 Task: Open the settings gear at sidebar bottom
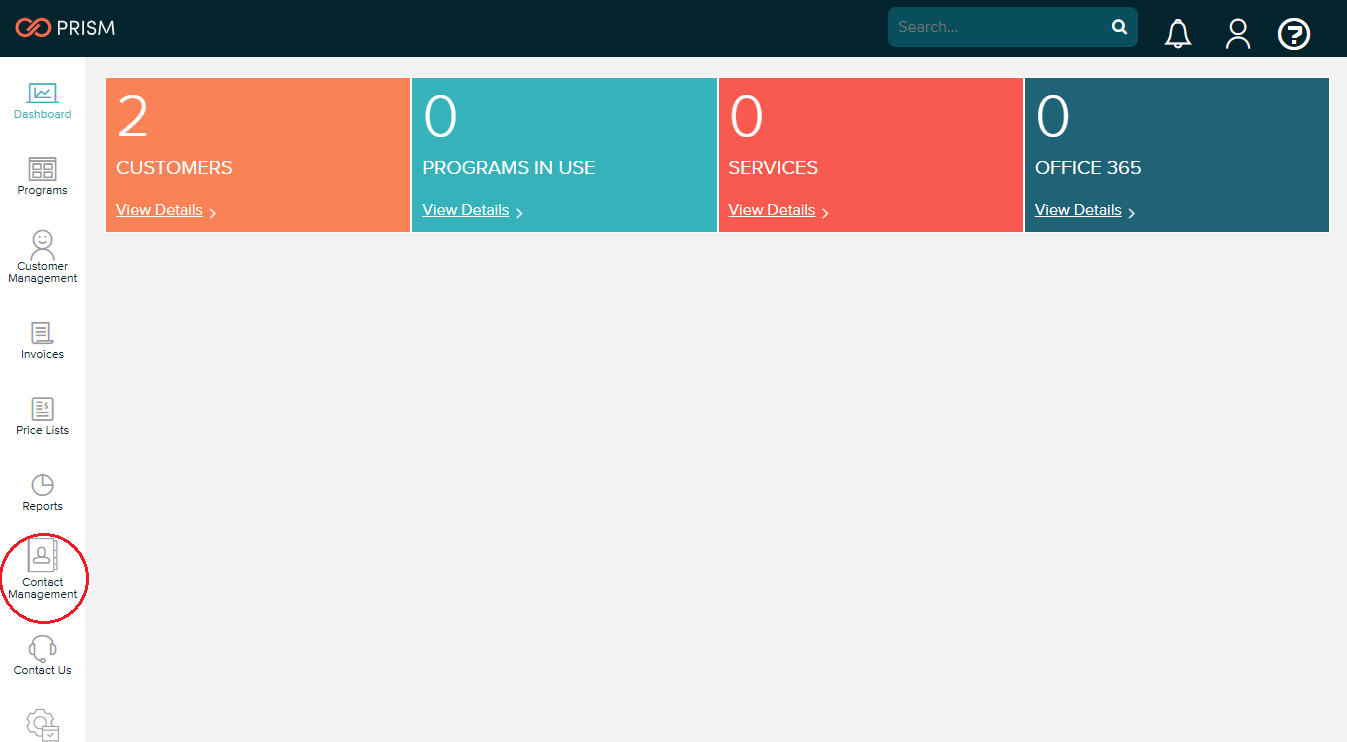pos(42,725)
